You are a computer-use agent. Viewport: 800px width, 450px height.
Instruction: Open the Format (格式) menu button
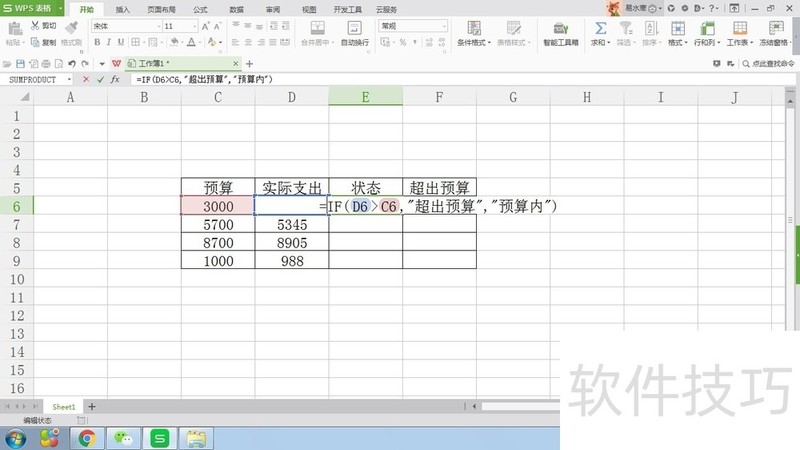678,34
